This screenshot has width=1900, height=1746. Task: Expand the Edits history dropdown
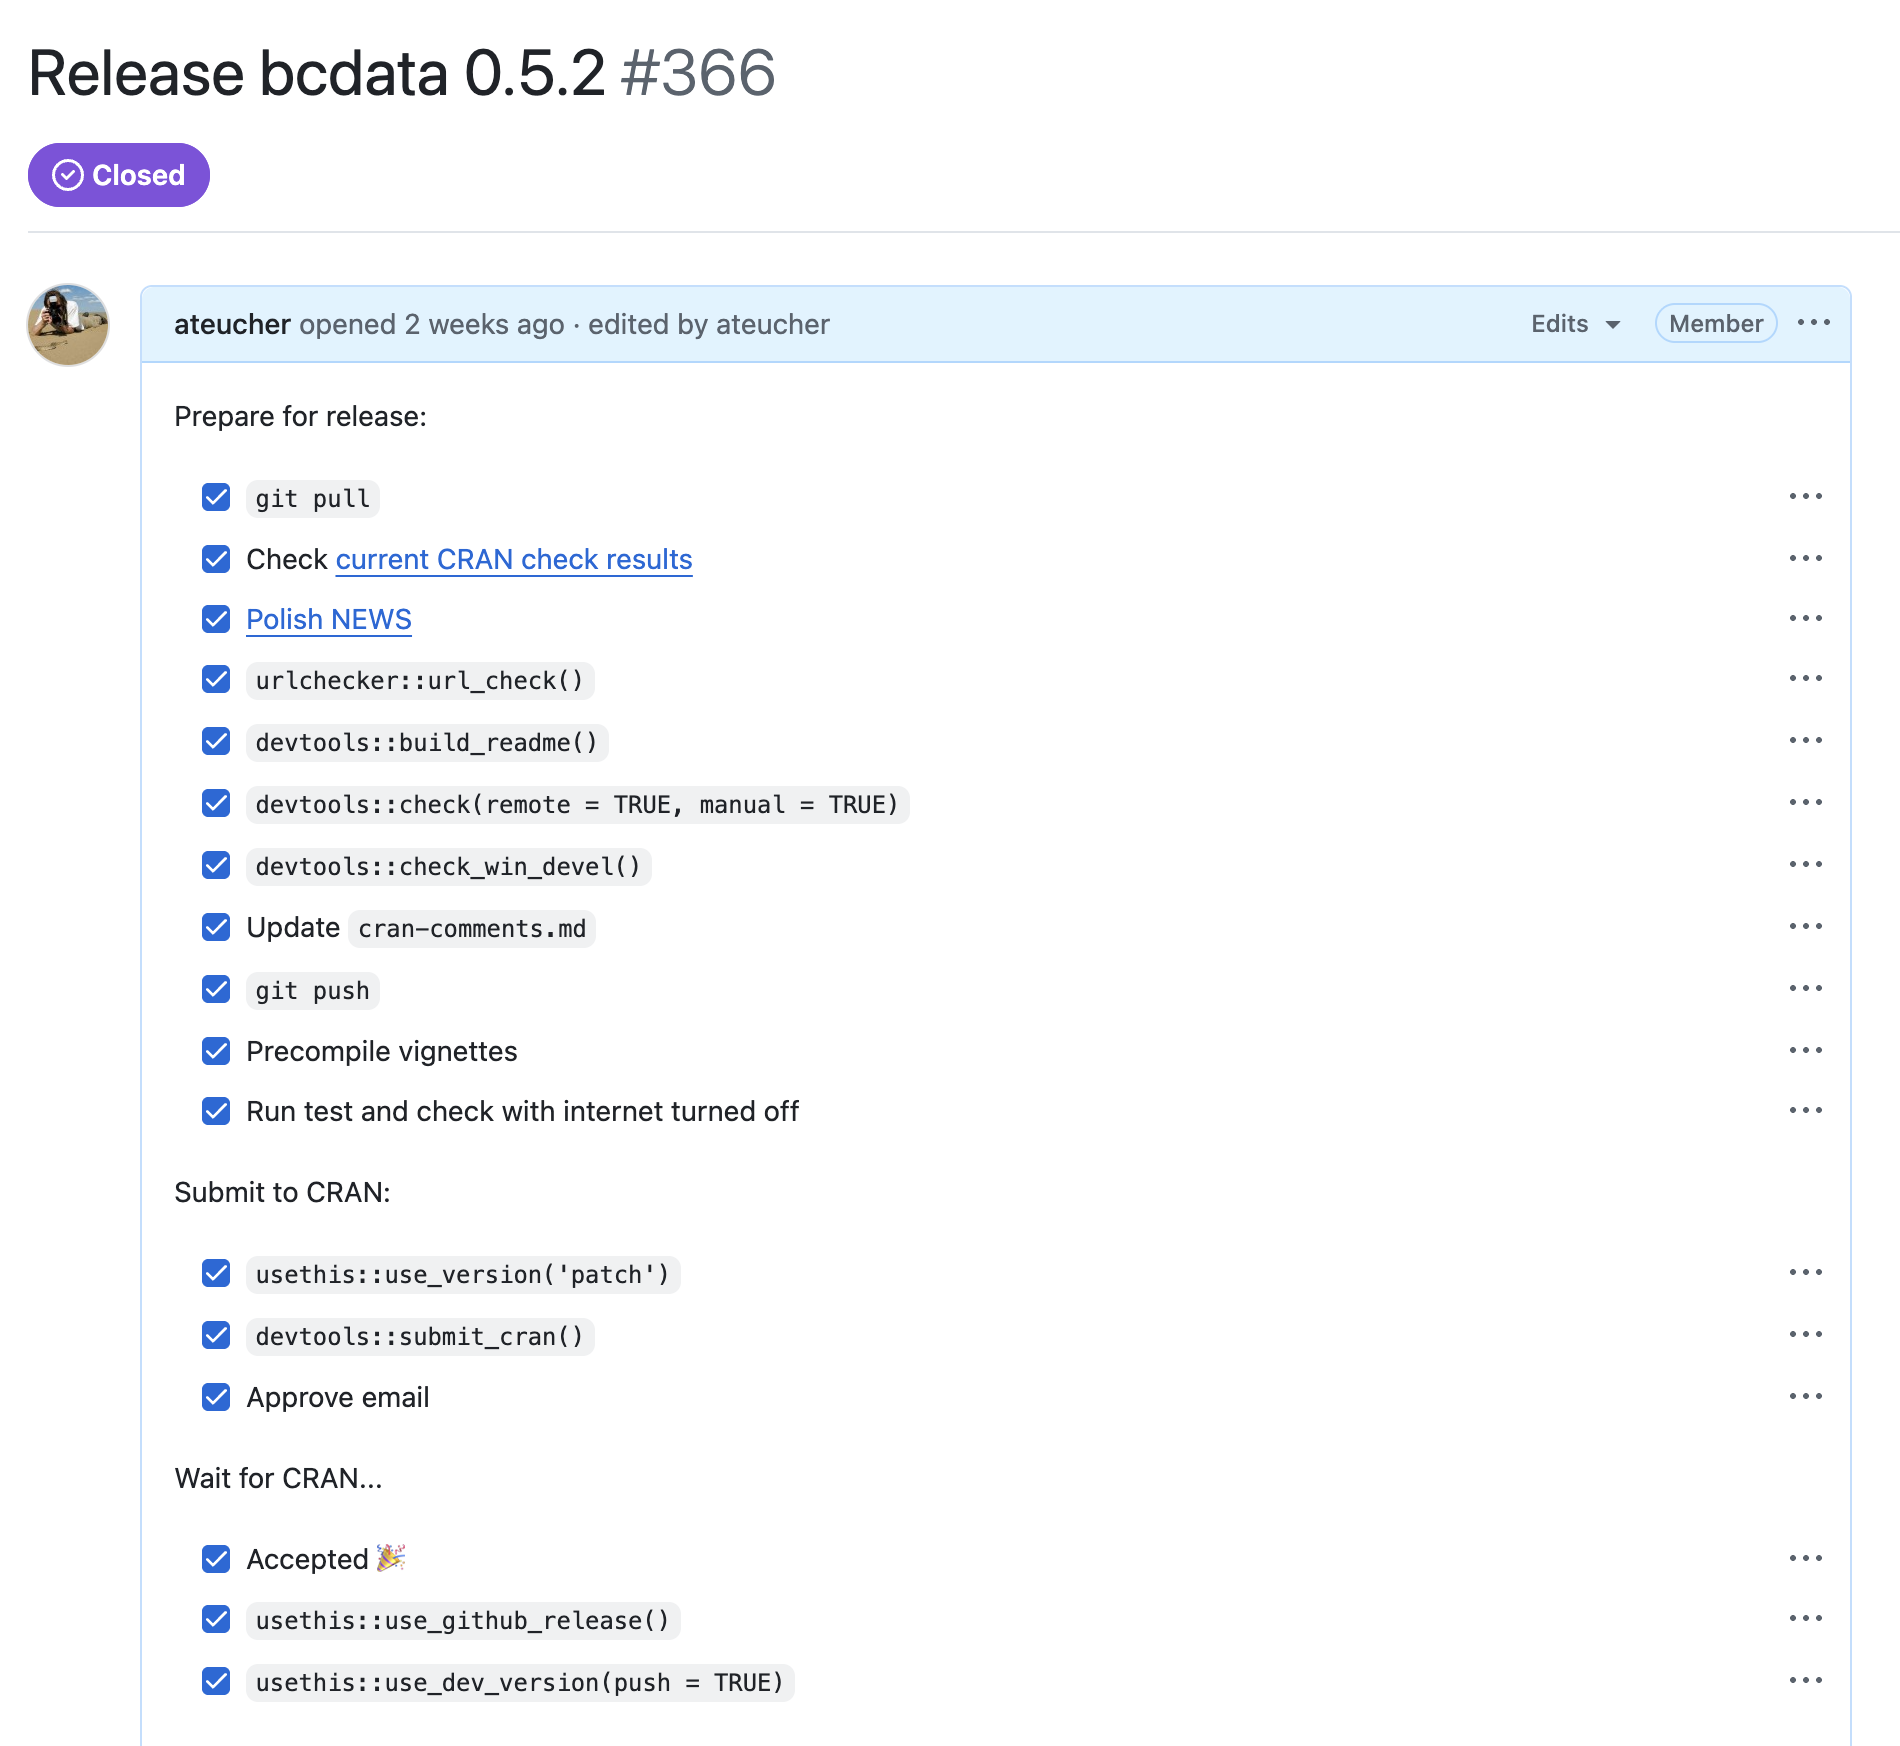tap(1575, 324)
